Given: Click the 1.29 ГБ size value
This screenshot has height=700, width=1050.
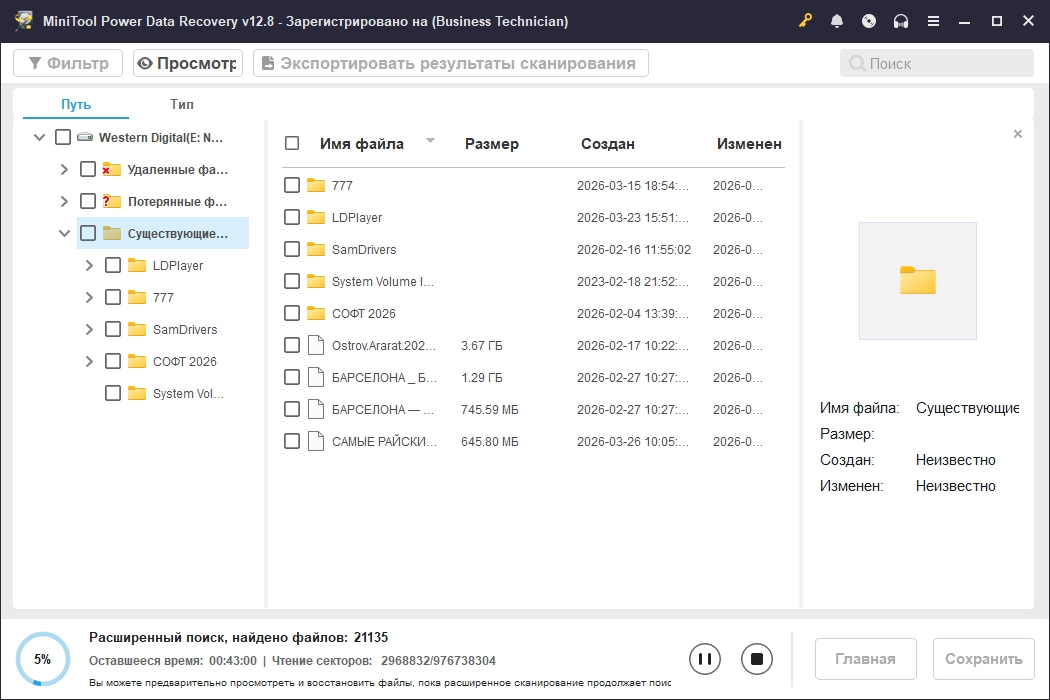Looking at the screenshot, I should tap(481, 378).
